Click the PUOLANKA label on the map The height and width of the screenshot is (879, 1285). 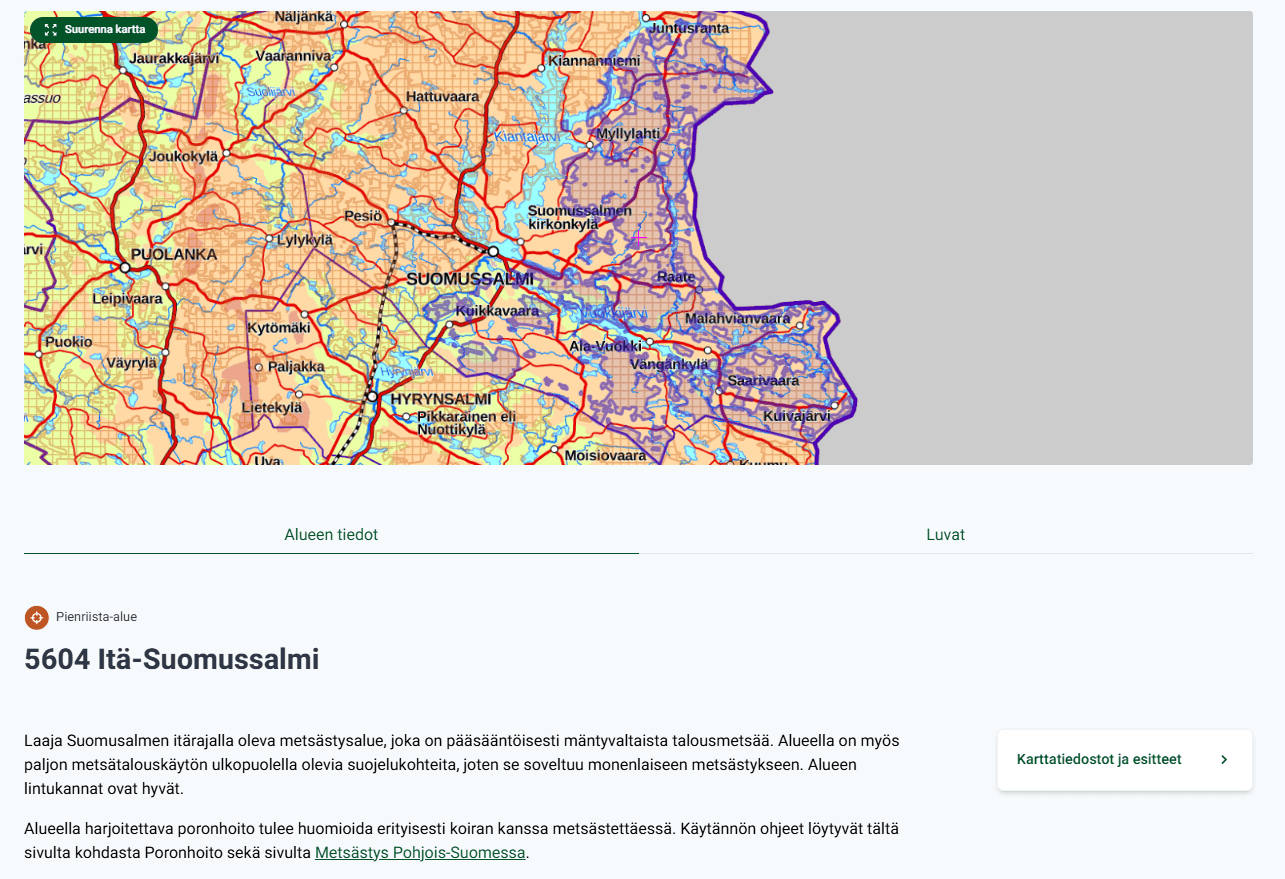[x=174, y=255]
